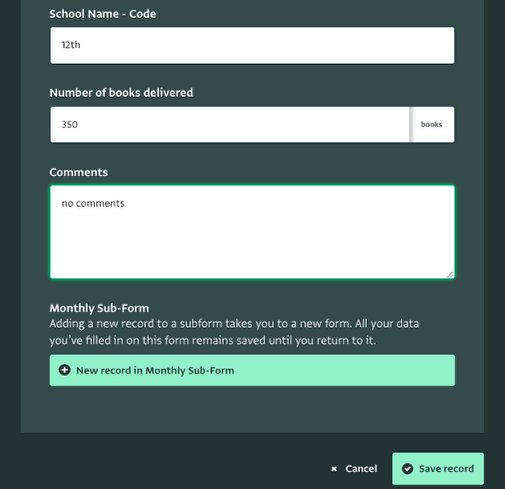Click the School Name - Code label
505x489 pixels.
103,14
